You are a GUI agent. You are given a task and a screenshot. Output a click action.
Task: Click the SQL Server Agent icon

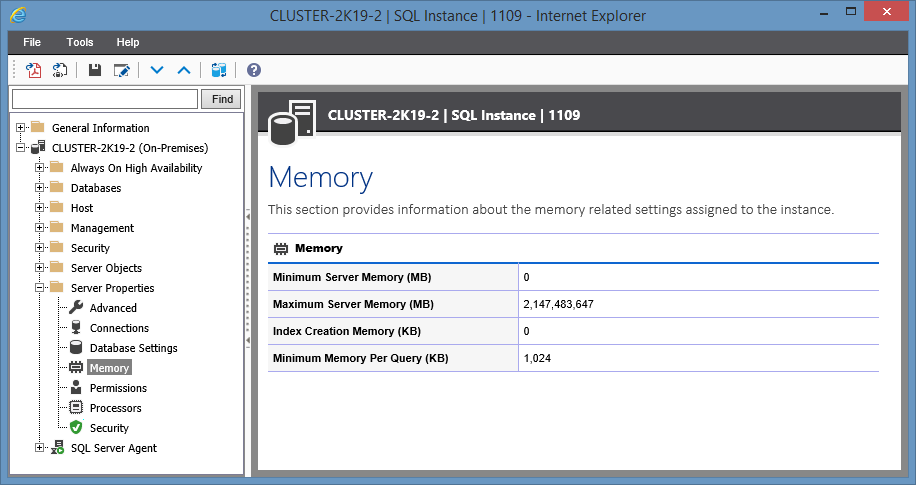(x=57, y=448)
